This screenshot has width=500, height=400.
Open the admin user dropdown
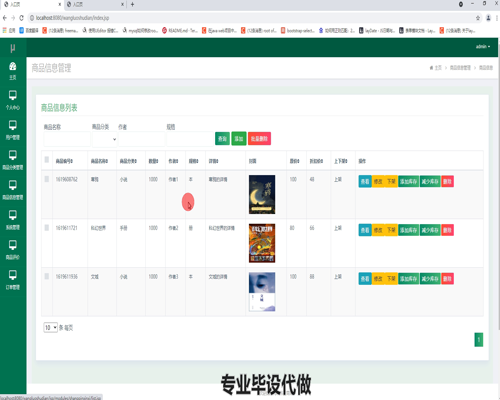coord(483,47)
